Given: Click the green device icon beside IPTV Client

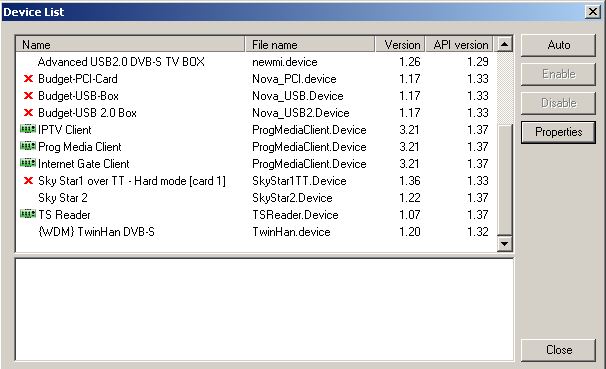Looking at the screenshot, I should coord(28,129).
